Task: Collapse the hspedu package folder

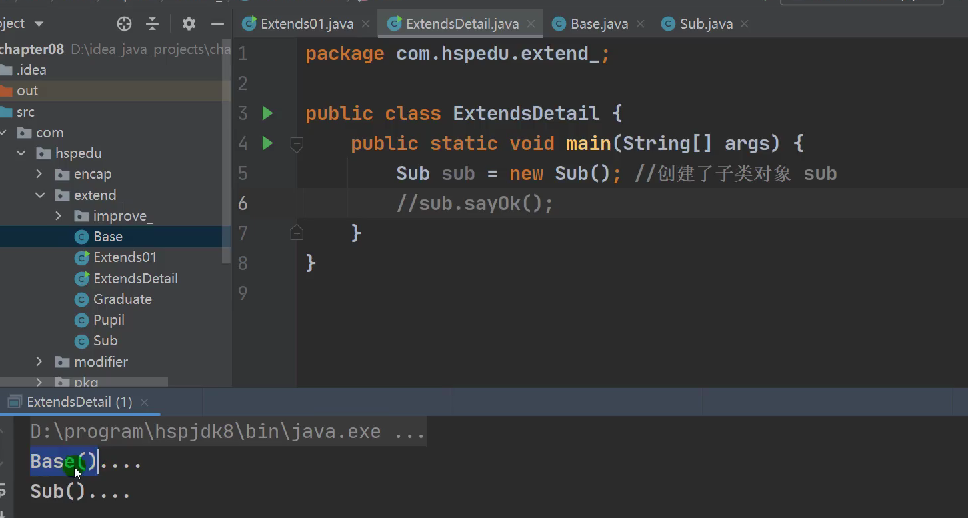Action: pos(21,153)
